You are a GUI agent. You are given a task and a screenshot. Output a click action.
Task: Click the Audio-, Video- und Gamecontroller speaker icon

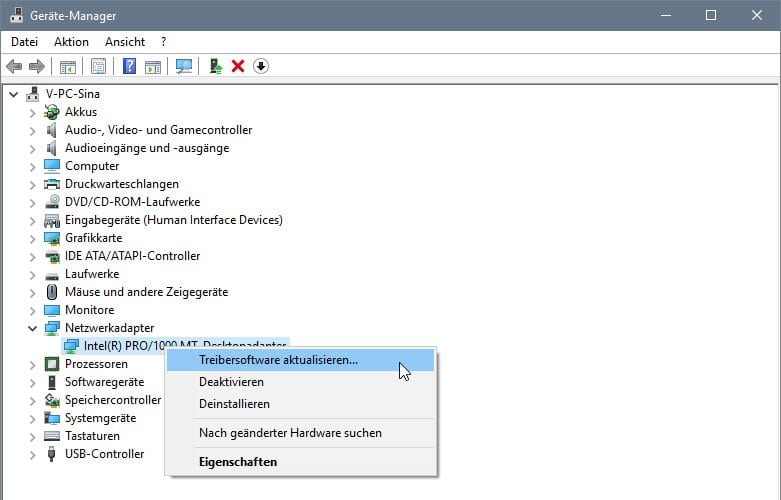pyautogui.click(x=52, y=130)
